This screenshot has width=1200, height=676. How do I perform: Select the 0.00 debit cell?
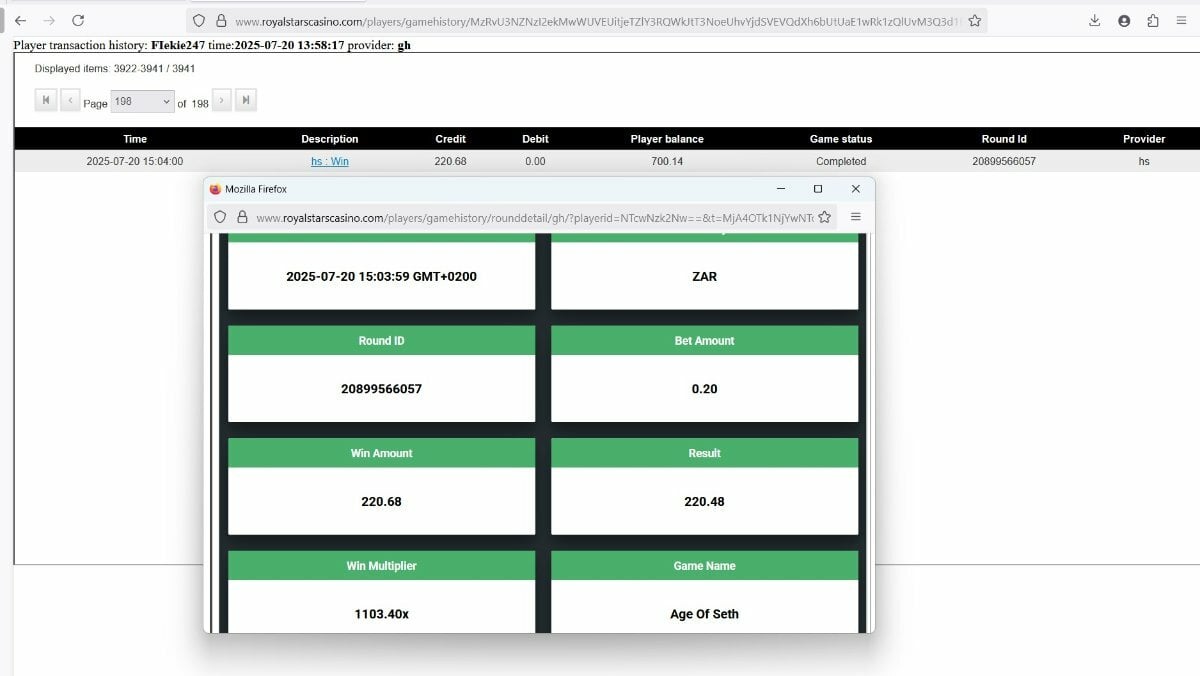point(535,161)
